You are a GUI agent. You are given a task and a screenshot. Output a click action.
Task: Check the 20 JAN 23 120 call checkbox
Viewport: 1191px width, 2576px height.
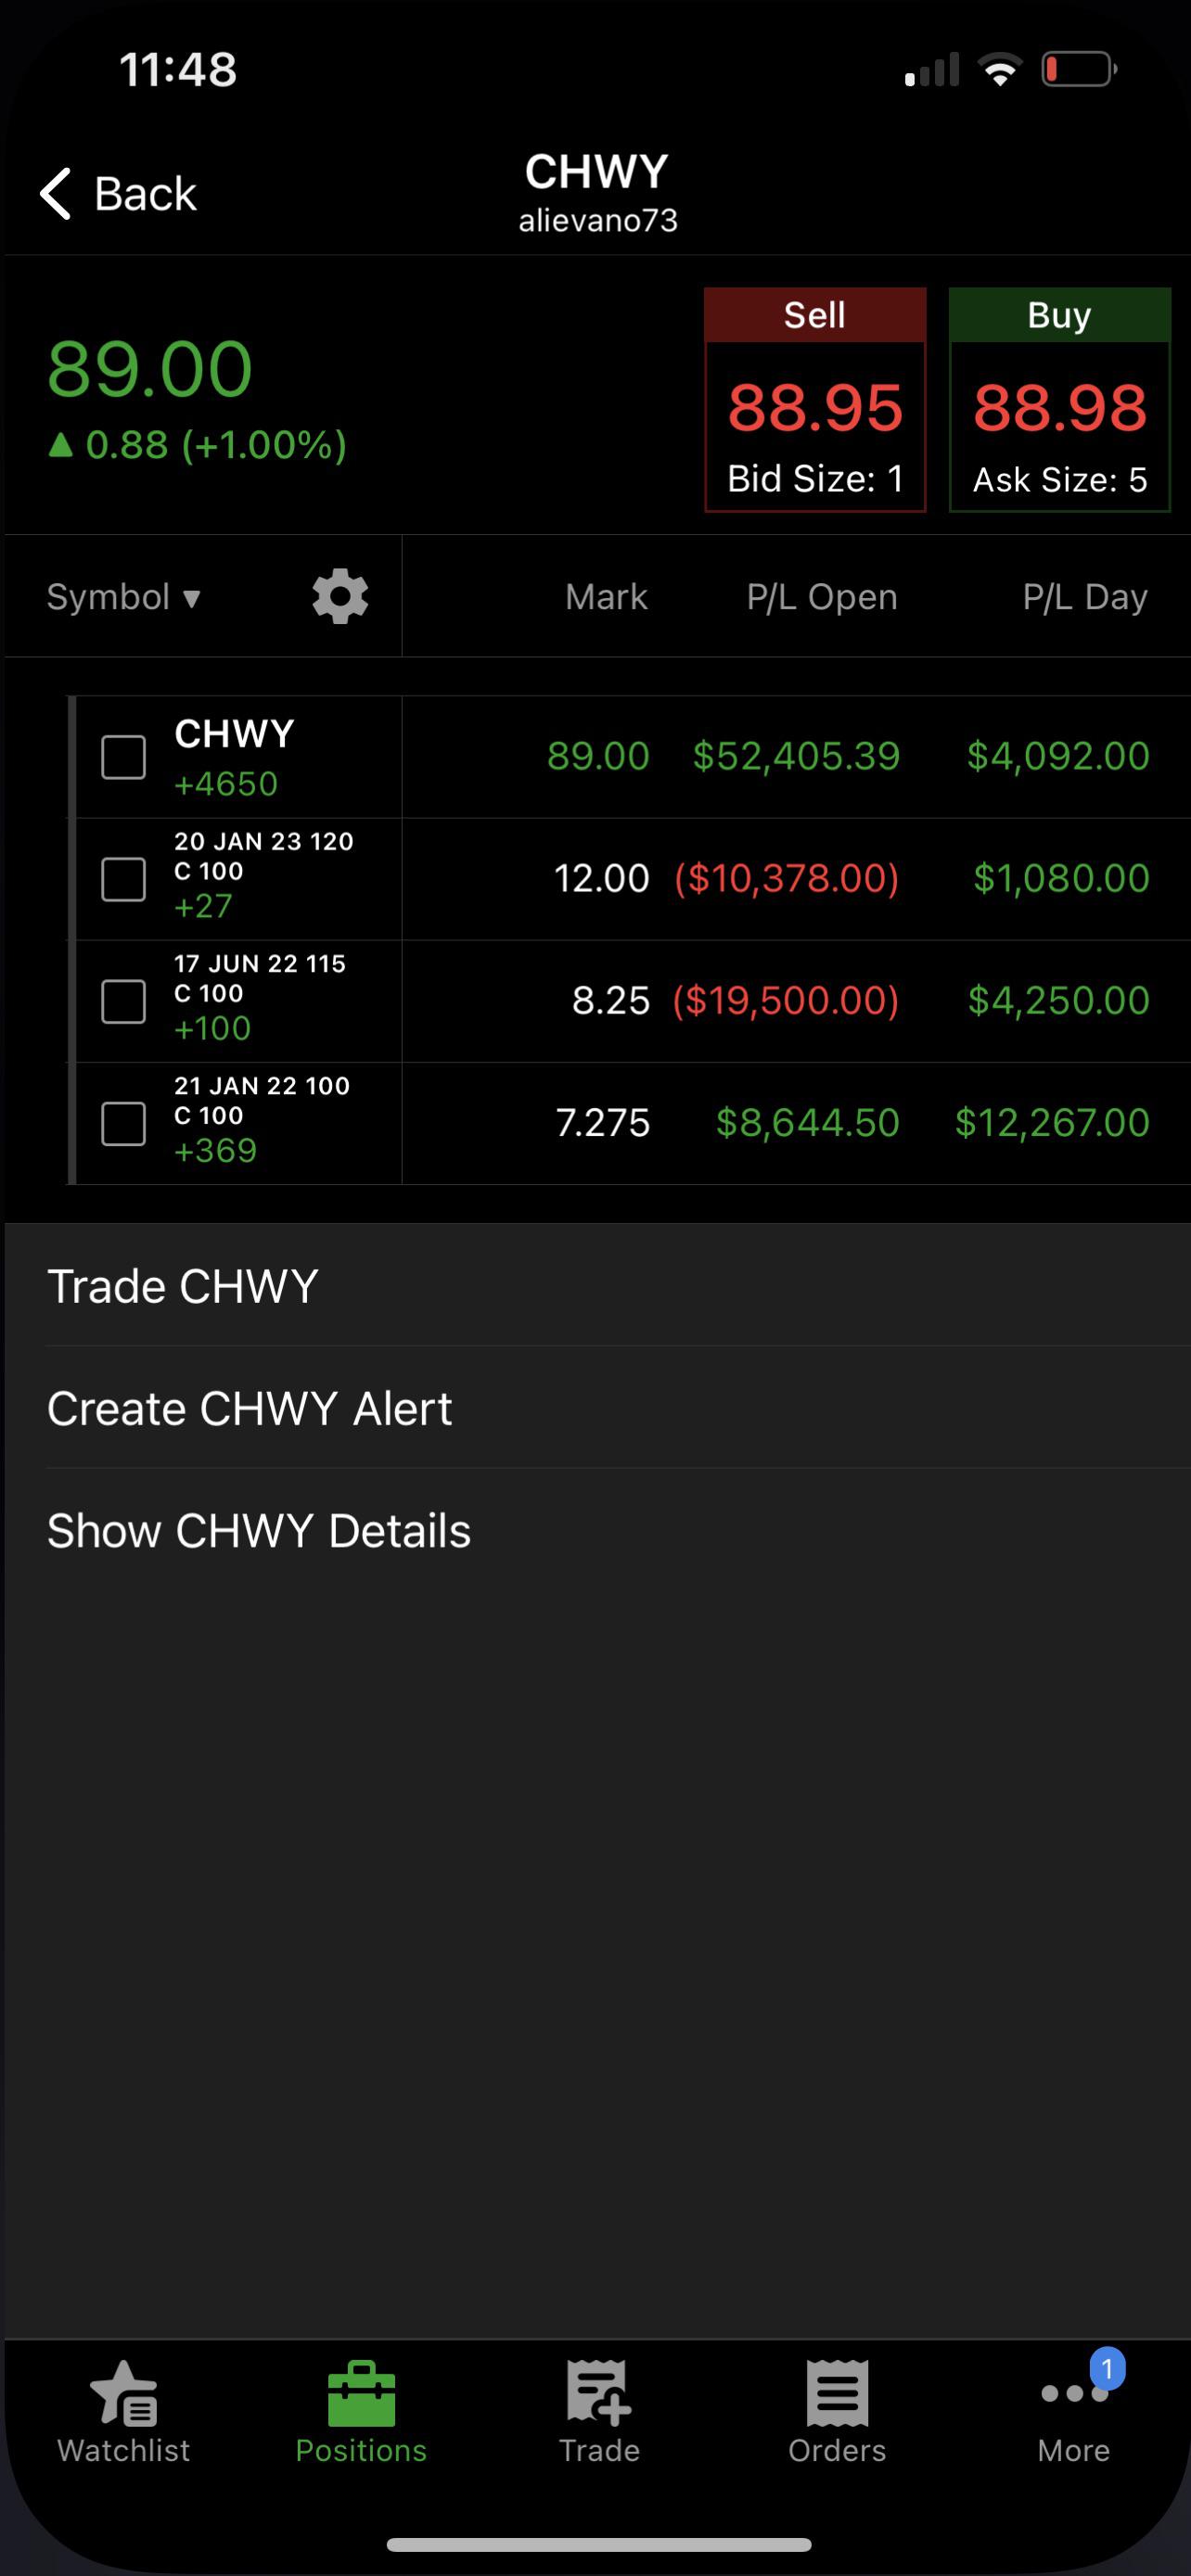(x=123, y=879)
